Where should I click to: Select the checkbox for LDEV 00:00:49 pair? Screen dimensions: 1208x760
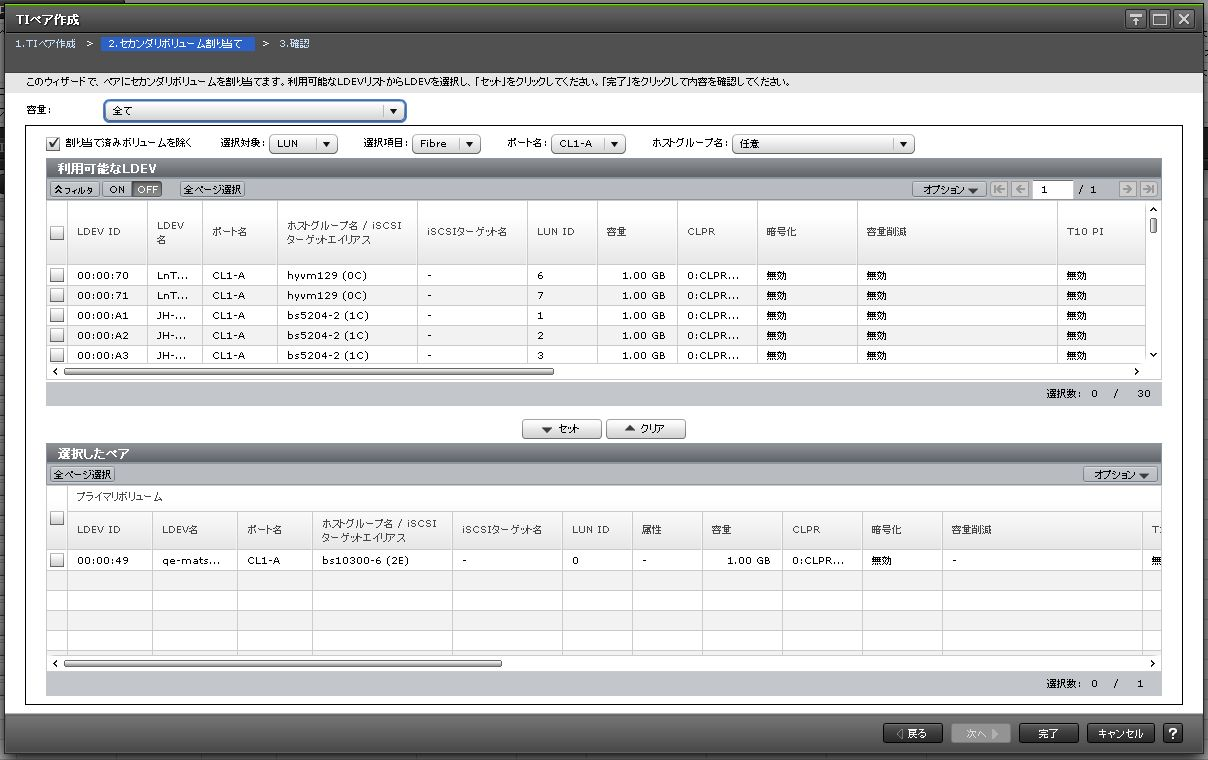[57, 560]
